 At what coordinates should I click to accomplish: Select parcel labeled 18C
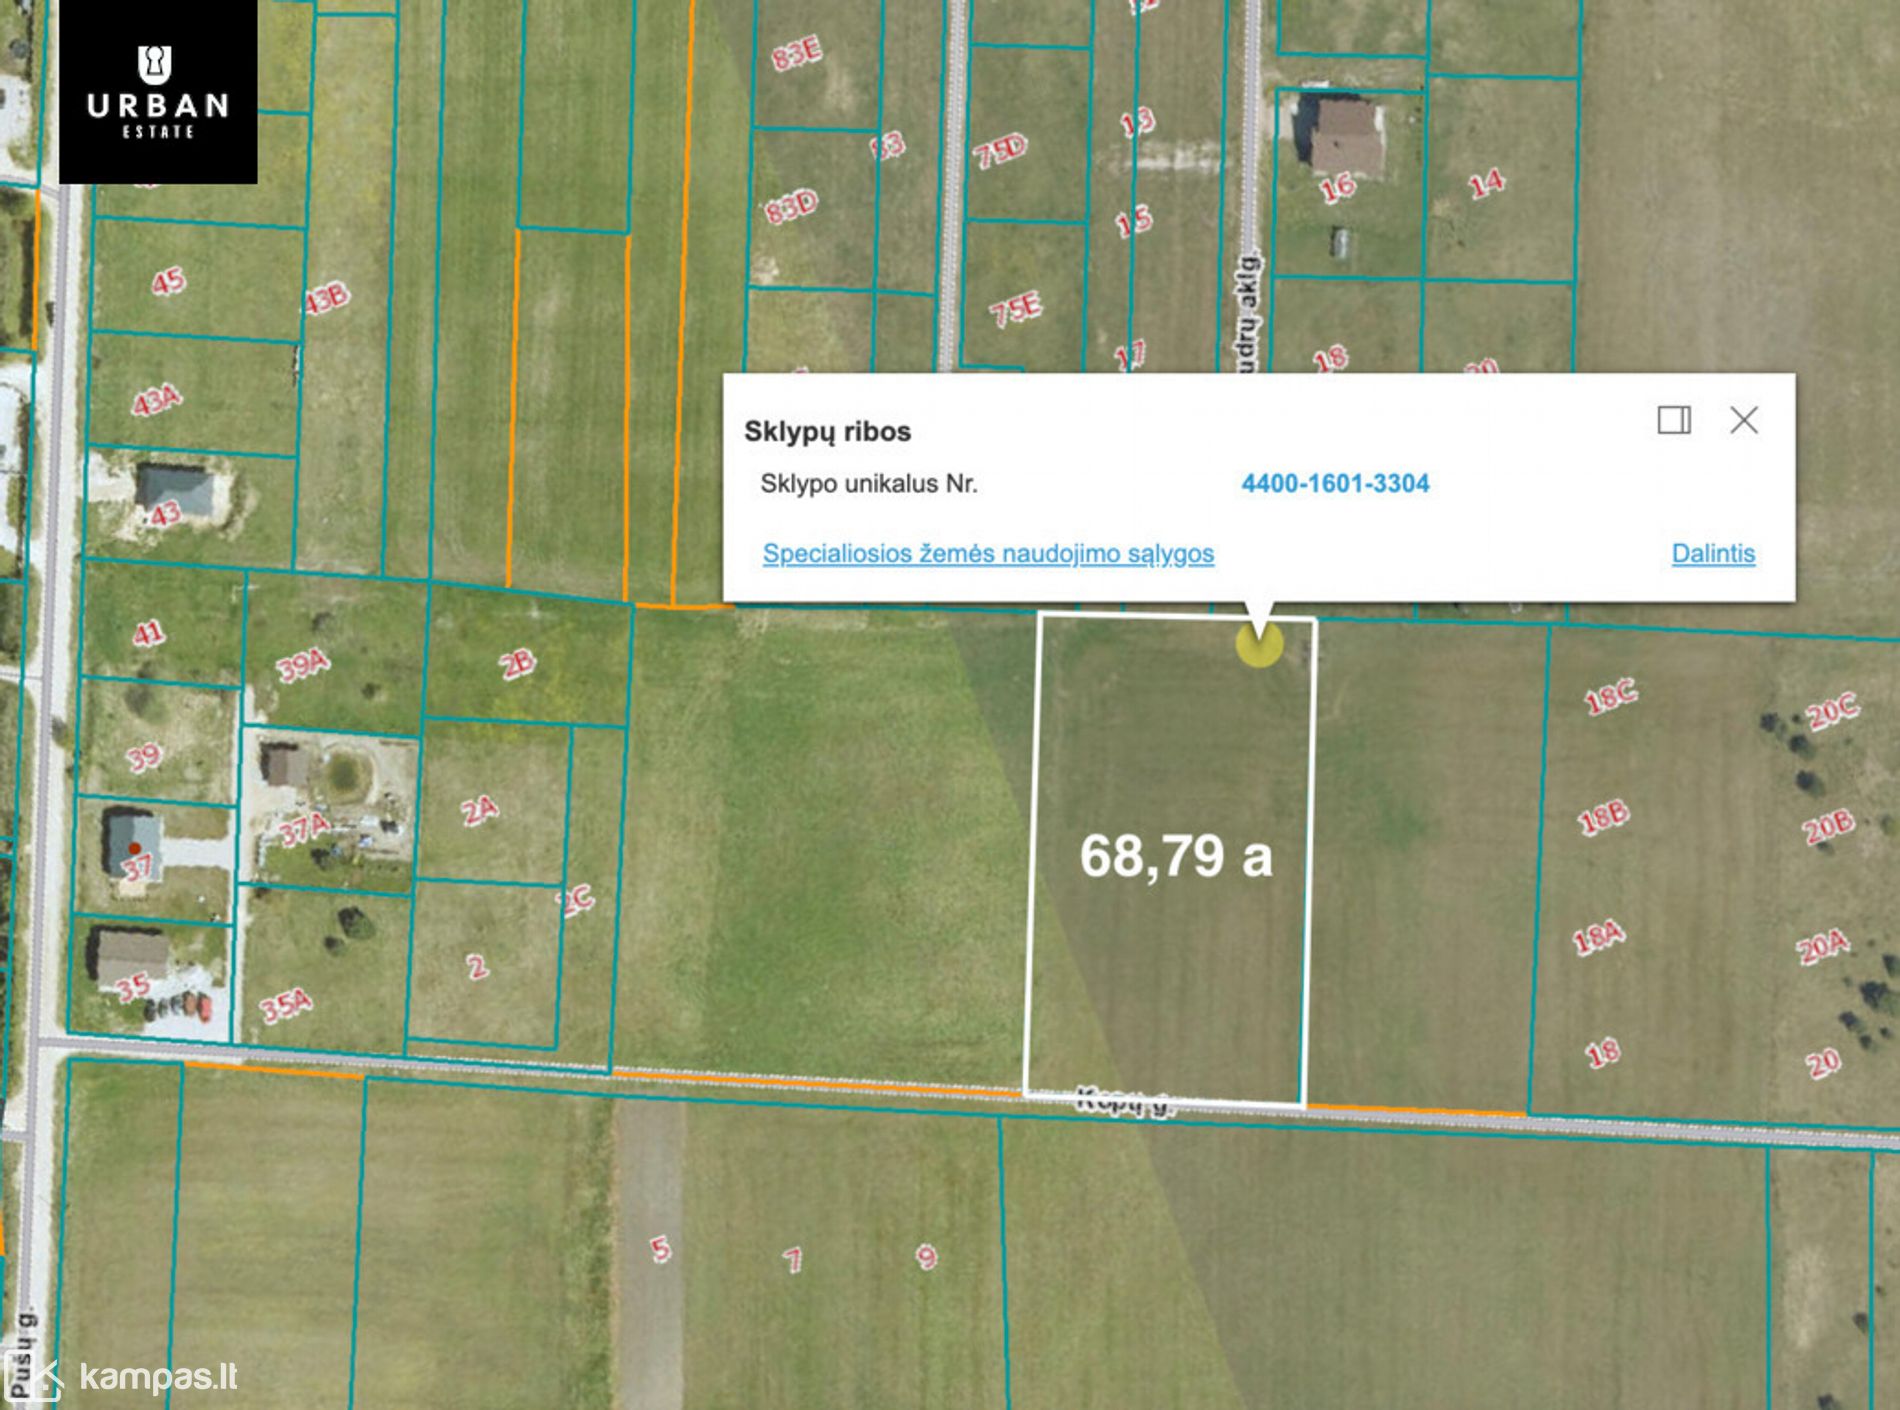click(x=1609, y=696)
